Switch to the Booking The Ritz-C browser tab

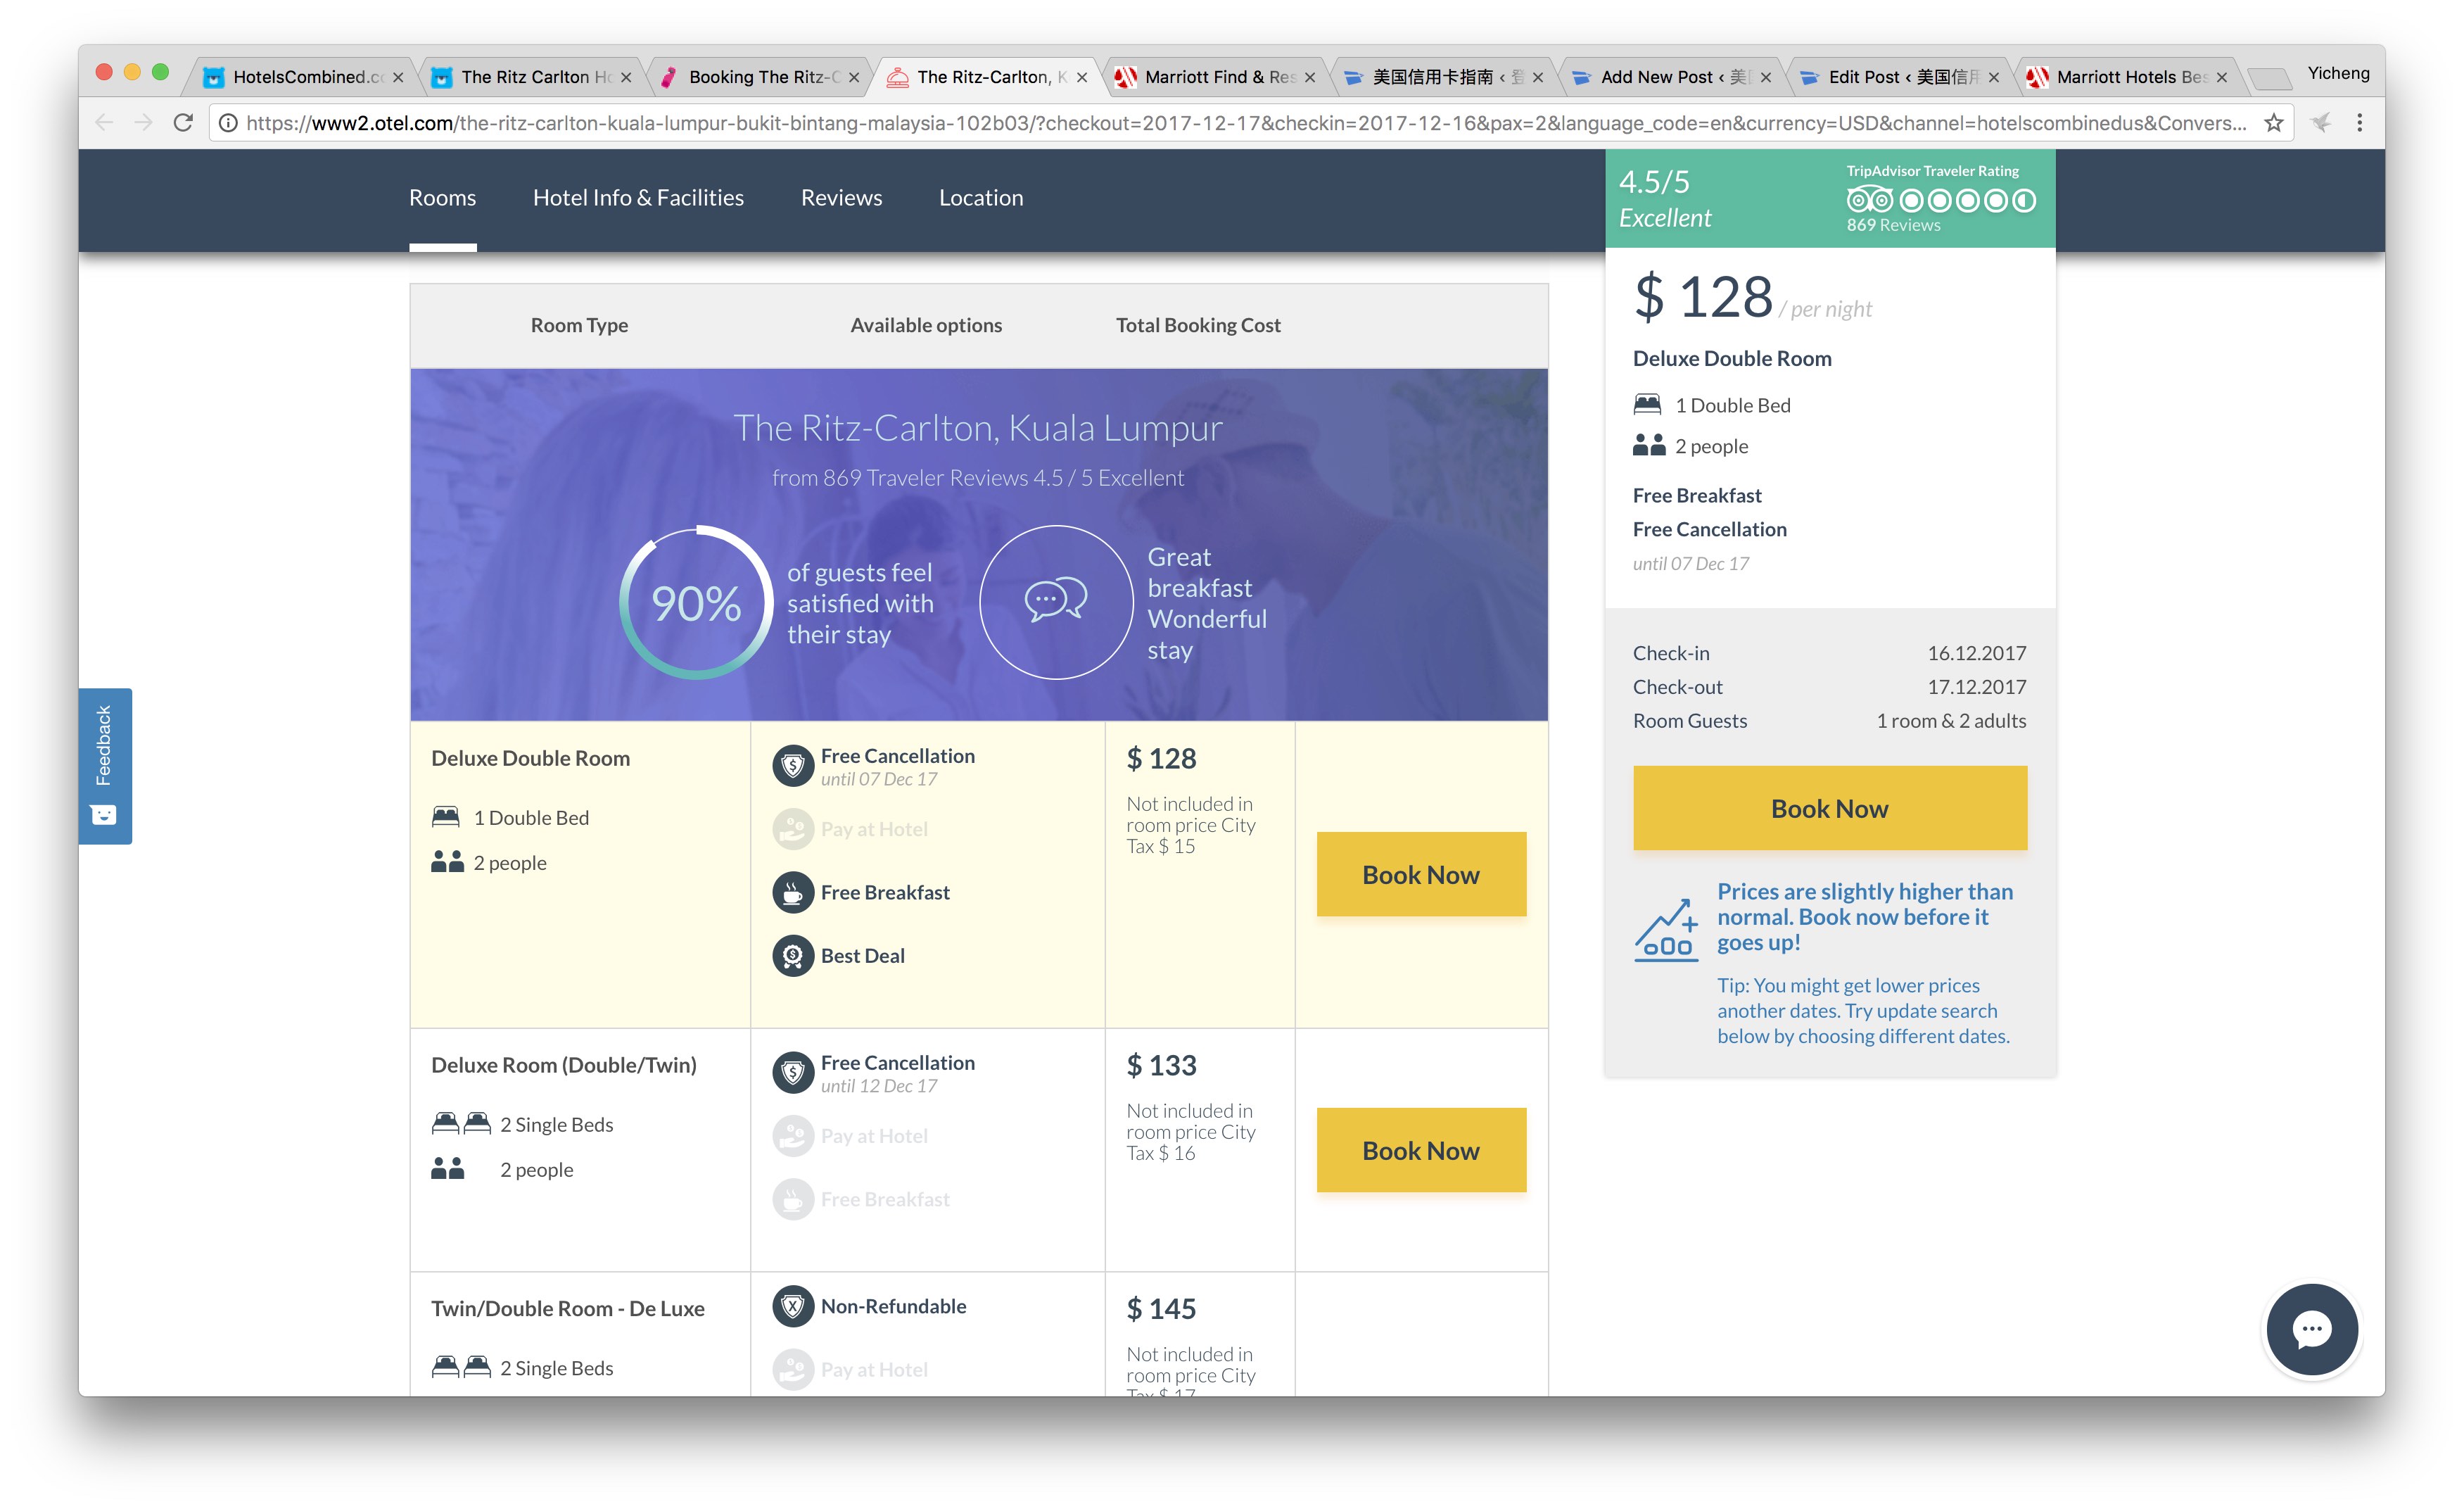760,77
